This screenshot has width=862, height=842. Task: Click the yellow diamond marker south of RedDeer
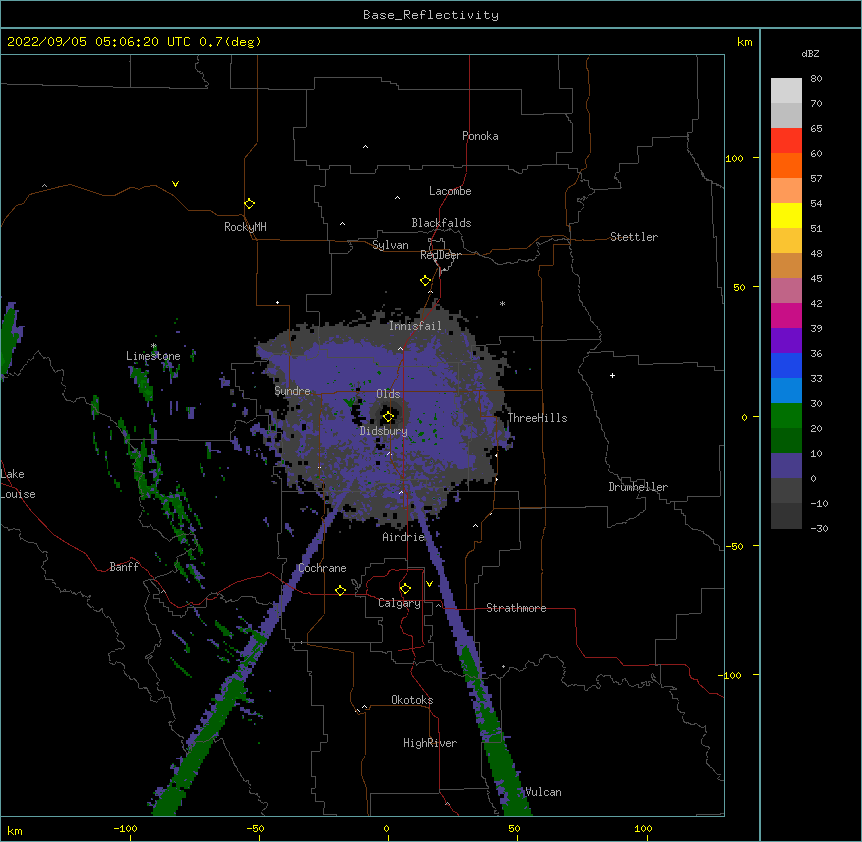pos(425,281)
